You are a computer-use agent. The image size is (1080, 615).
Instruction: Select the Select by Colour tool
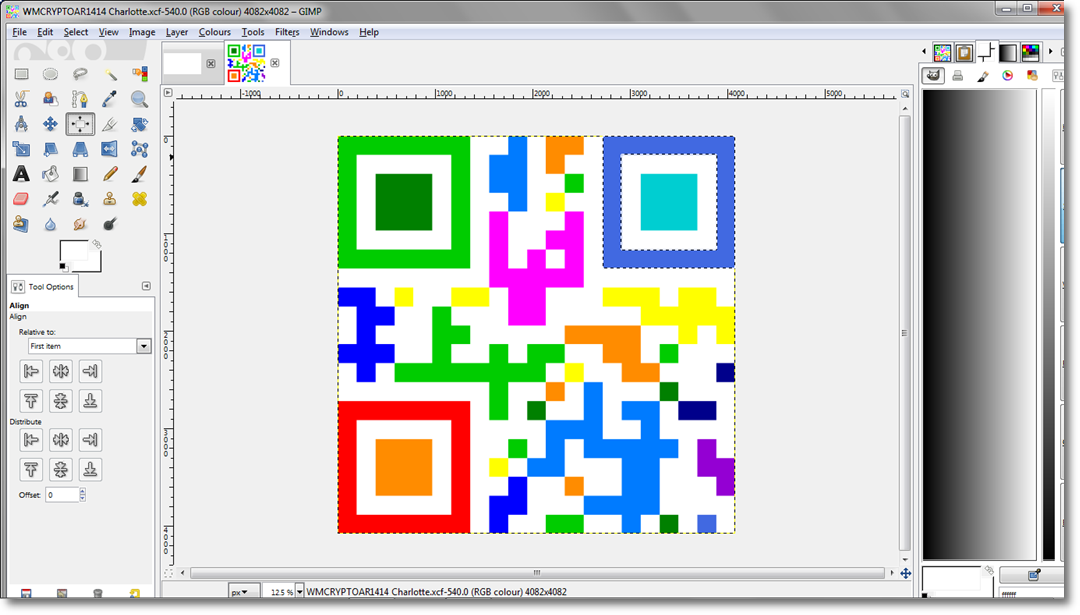tap(140, 74)
